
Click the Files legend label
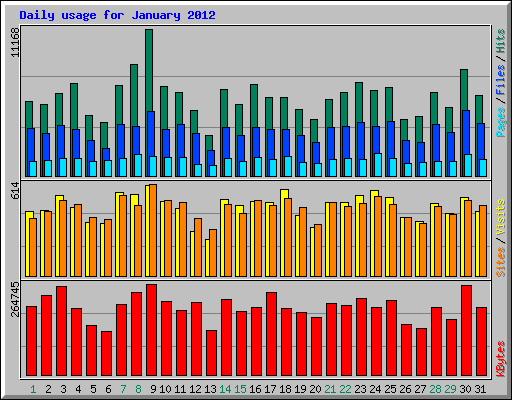coord(500,80)
